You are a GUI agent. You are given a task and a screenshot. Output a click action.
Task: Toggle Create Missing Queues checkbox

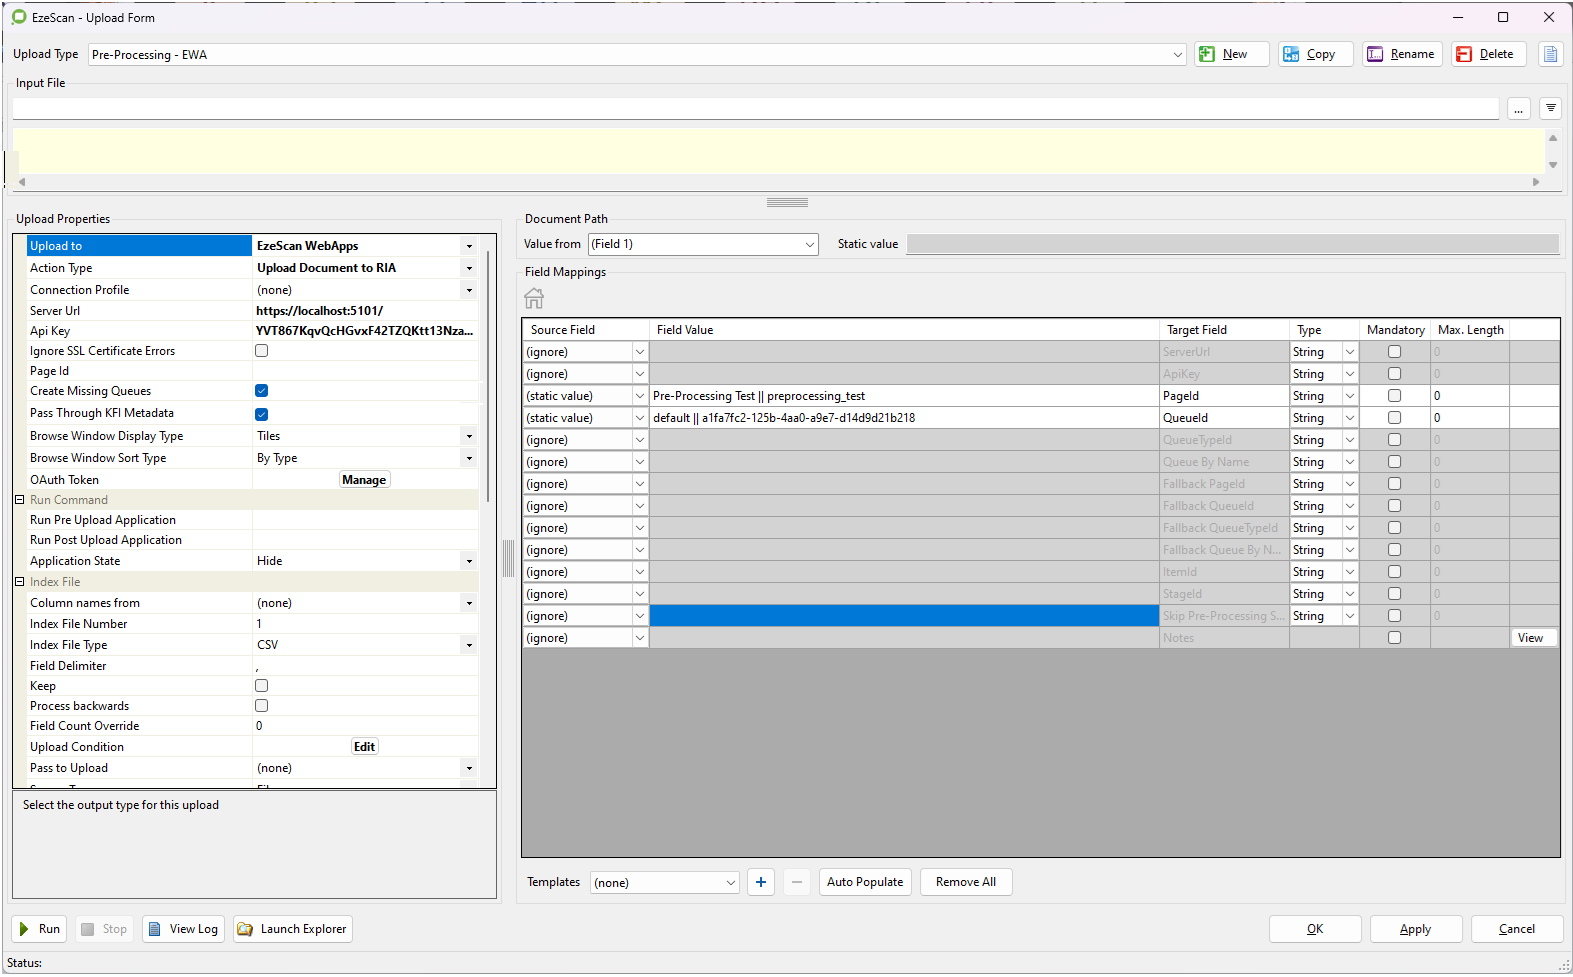click(262, 391)
